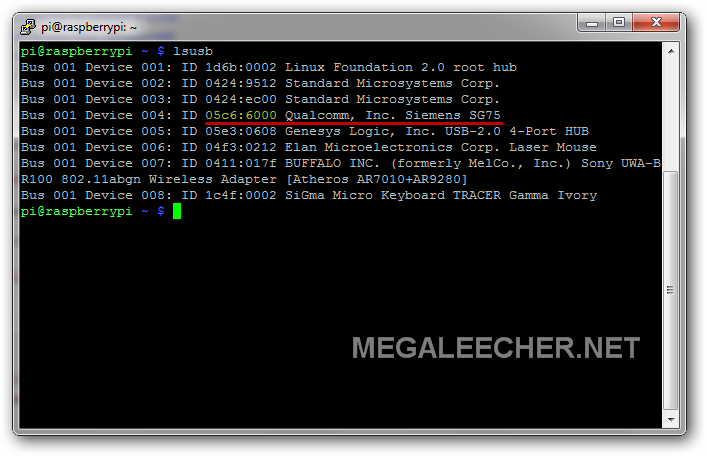The height and width of the screenshot is (456, 707).
Task: Click the first green pi@raspberrypi prompt
Action: coord(77,52)
